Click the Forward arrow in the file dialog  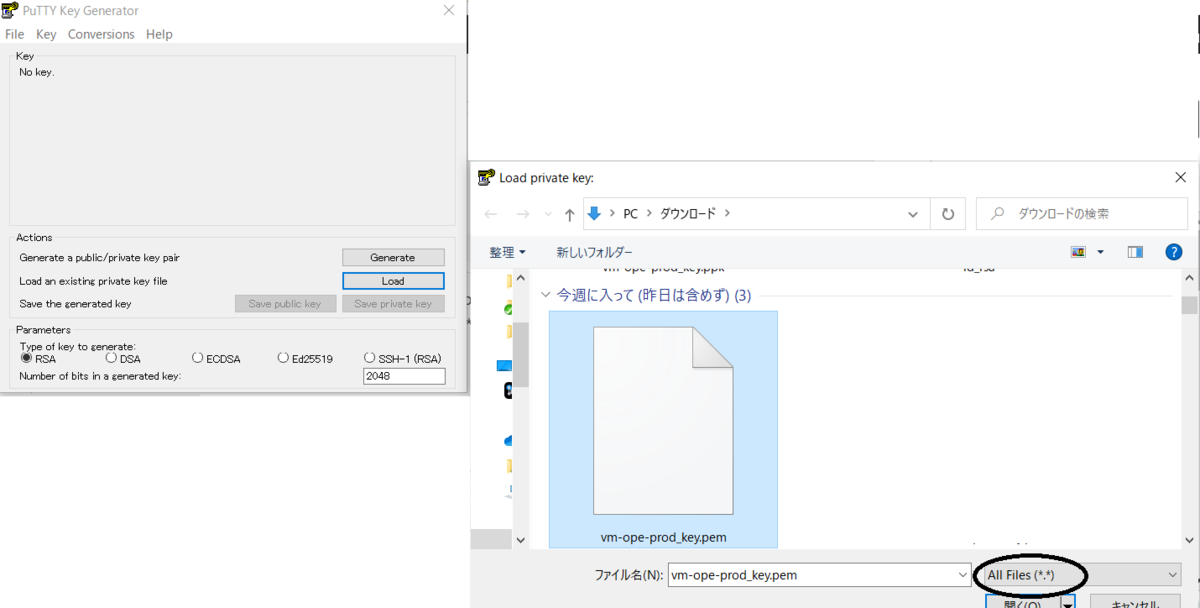tap(522, 214)
